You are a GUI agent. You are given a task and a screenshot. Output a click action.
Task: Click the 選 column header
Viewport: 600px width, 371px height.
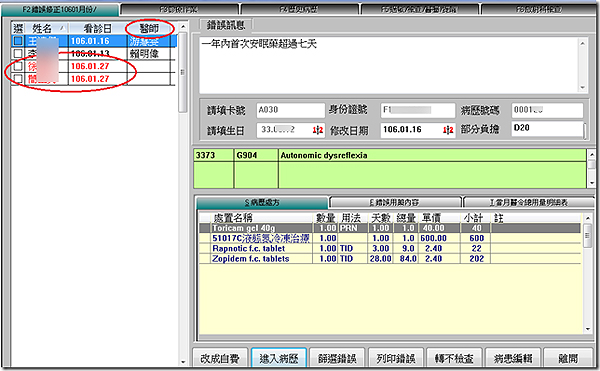click(18, 28)
